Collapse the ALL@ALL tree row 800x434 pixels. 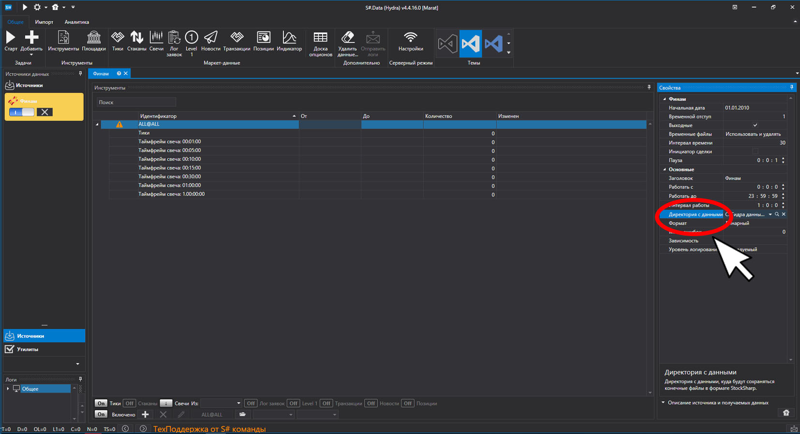[98, 125]
